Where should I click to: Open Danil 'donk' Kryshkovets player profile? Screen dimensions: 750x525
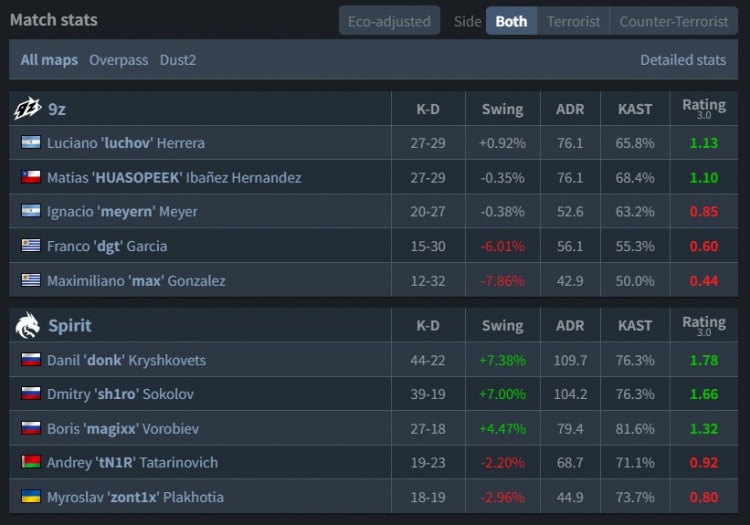pos(126,360)
